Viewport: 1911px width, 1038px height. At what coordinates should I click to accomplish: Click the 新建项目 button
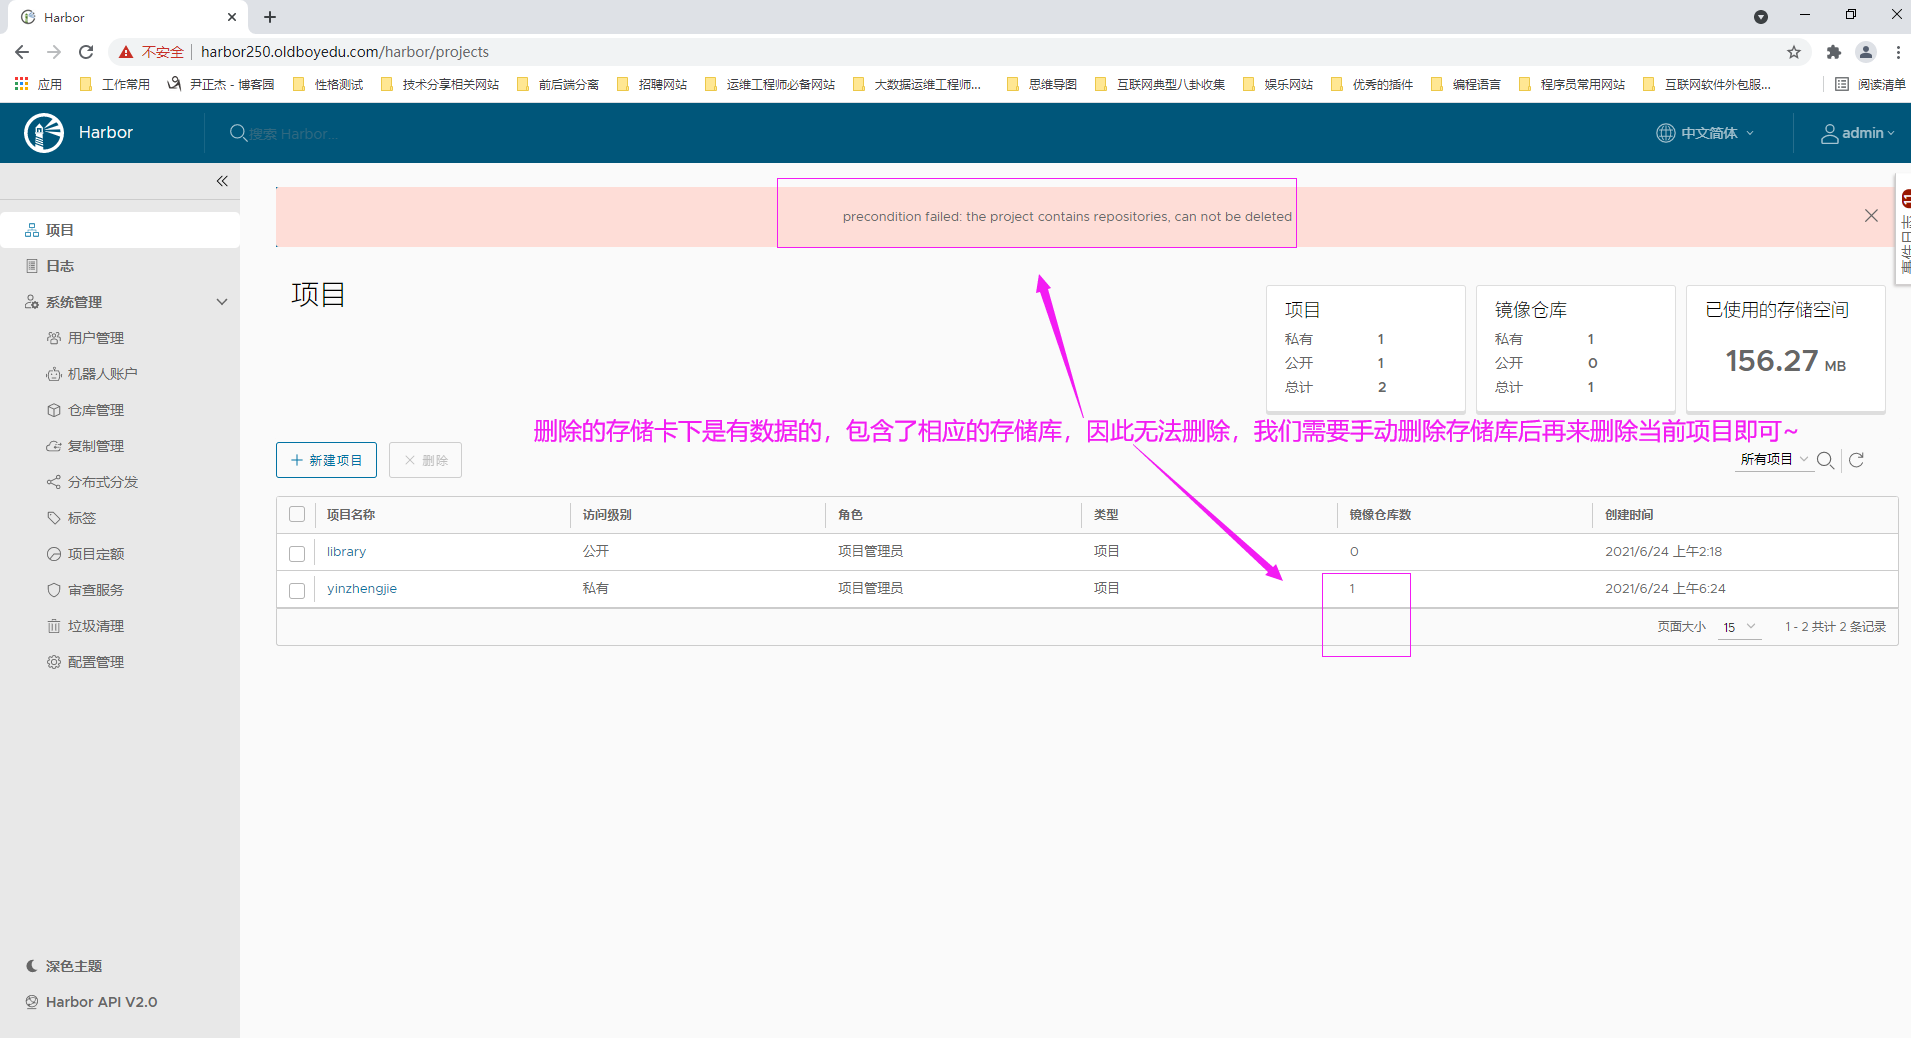pos(326,460)
